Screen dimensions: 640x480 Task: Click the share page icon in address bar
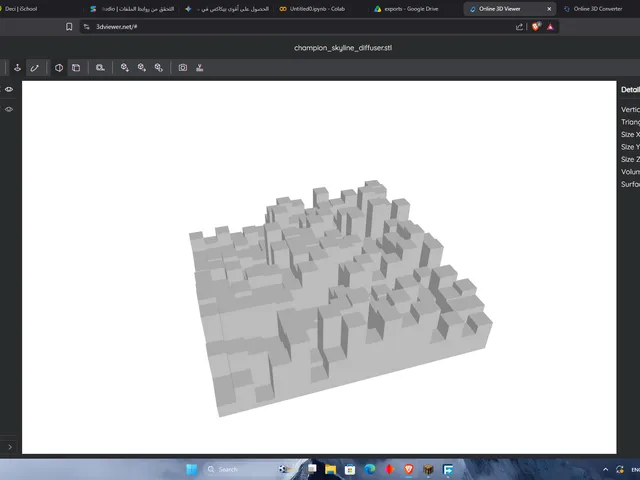pos(519,27)
